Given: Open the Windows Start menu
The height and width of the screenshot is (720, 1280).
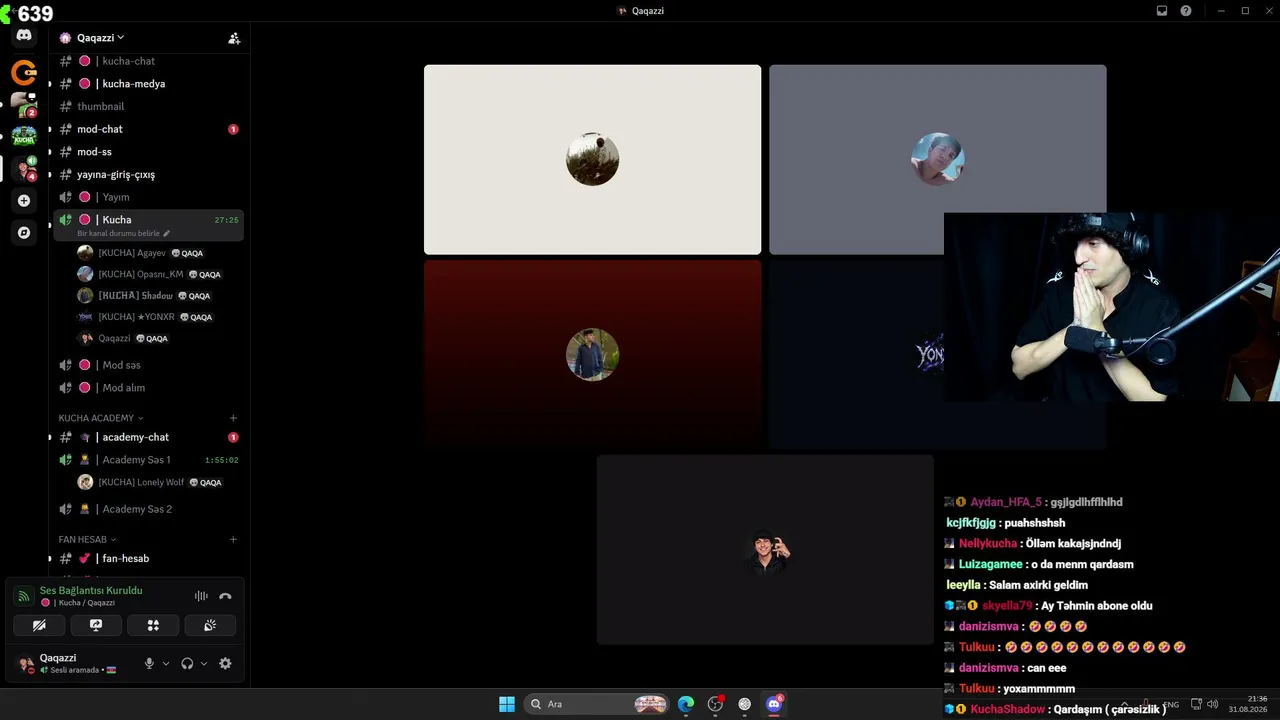Looking at the screenshot, I should [x=507, y=704].
